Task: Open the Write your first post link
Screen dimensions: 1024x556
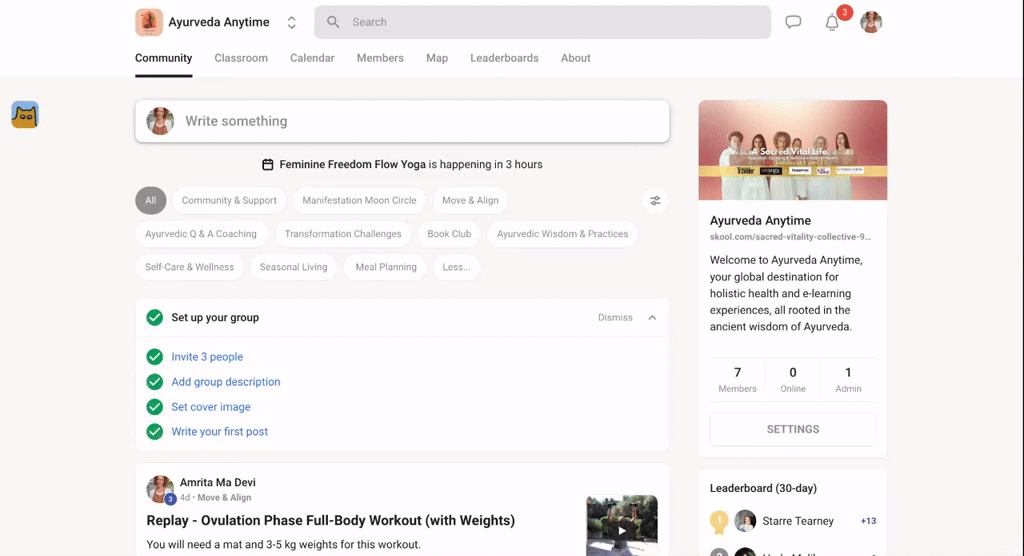Action: [219, 431]
